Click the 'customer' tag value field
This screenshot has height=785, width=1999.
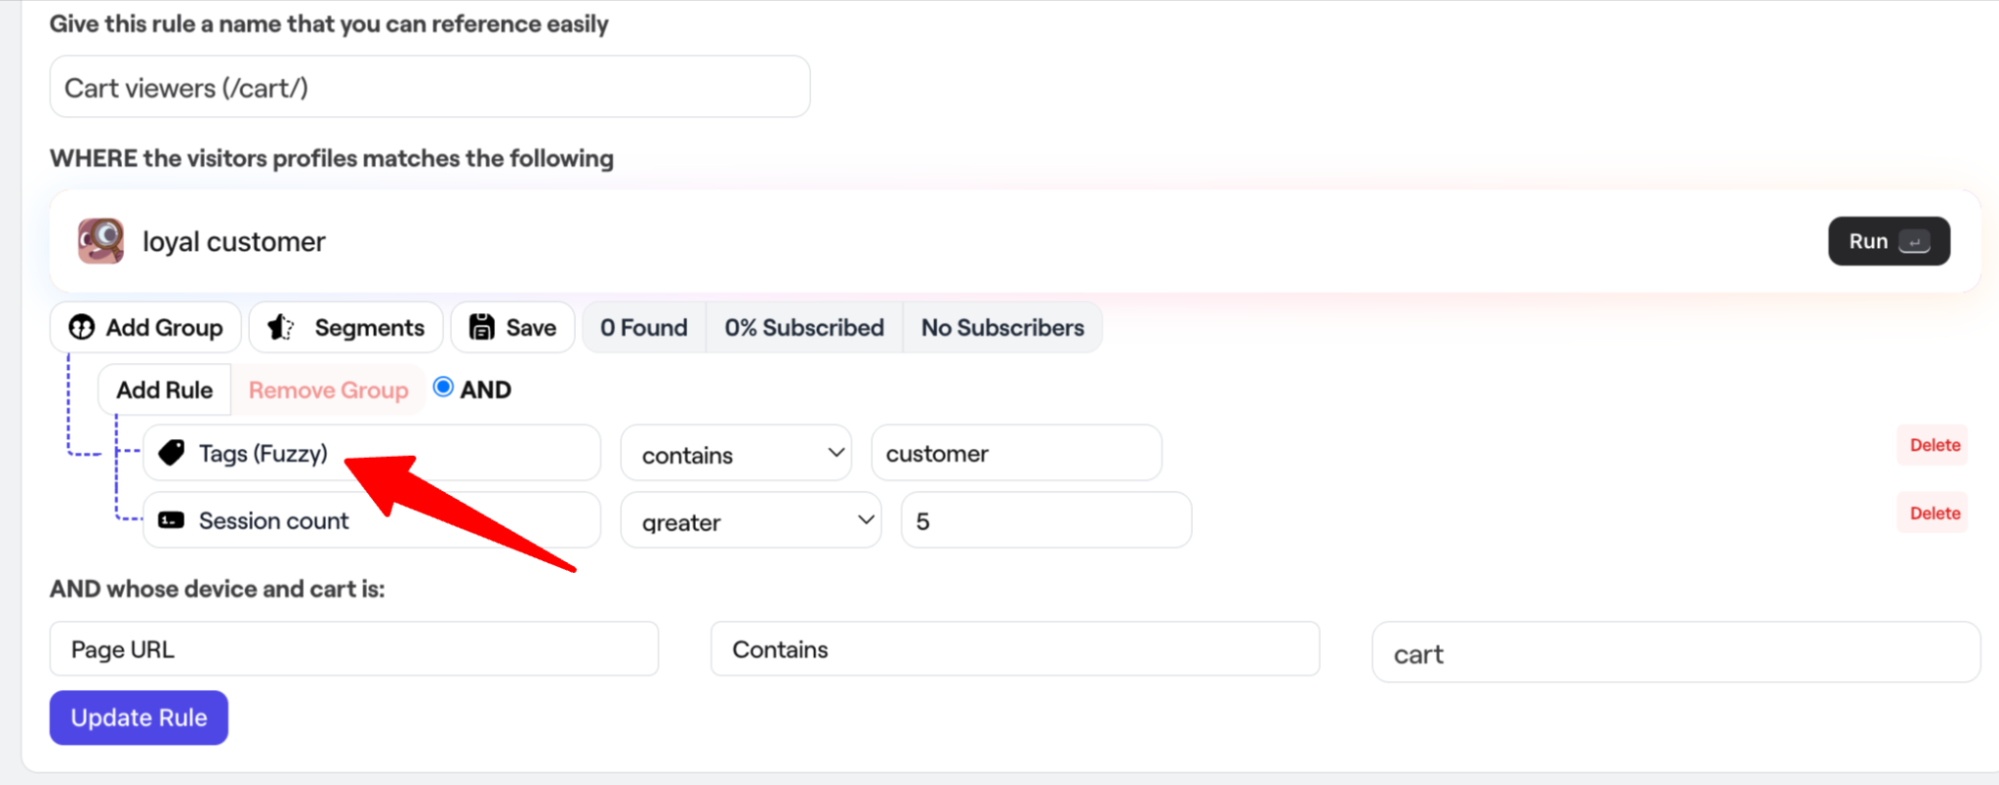[x=1016, y=453]
